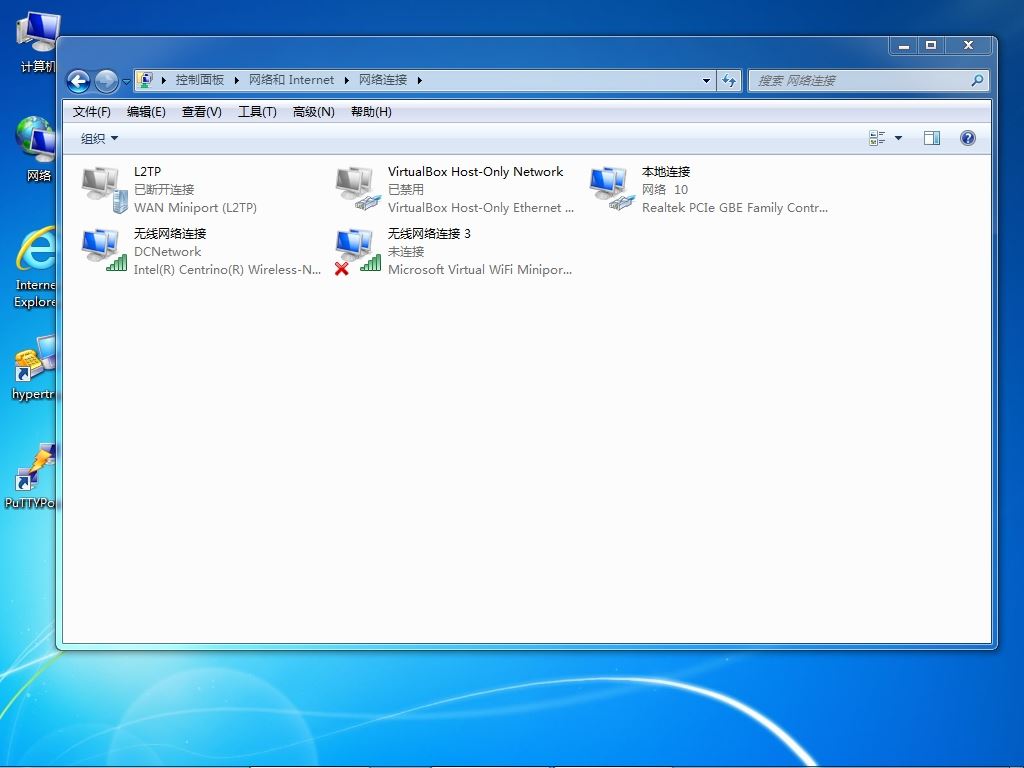Open the hypertrm desktop shortcut
Image resolution: width=1024 pixels, height=768 pixels.
pyautogui.click(x=34, y=368)
